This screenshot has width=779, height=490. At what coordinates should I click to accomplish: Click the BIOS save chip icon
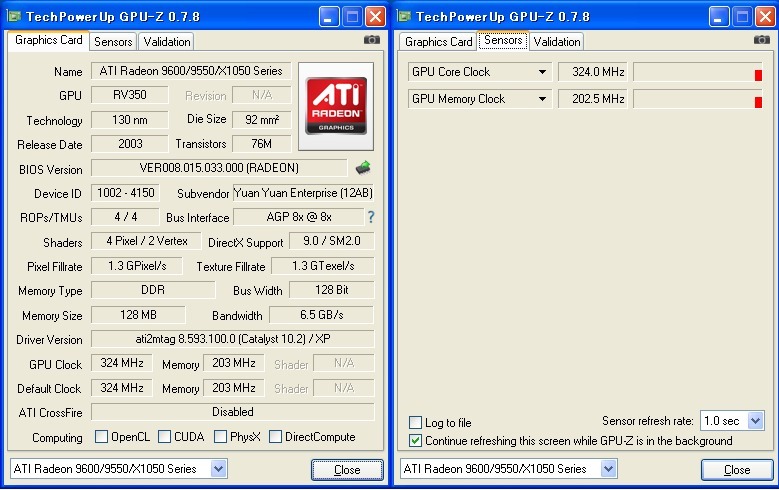363,168
